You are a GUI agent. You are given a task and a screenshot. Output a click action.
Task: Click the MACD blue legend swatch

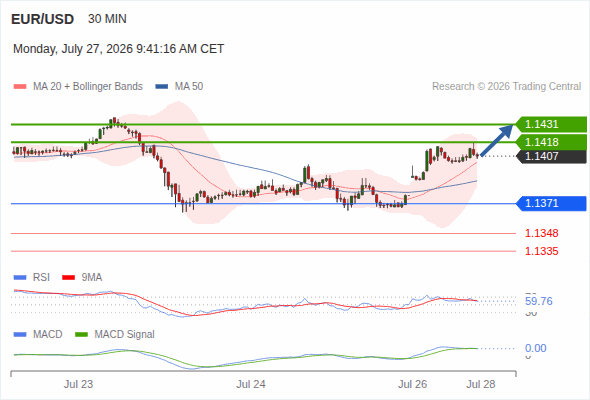20,335
